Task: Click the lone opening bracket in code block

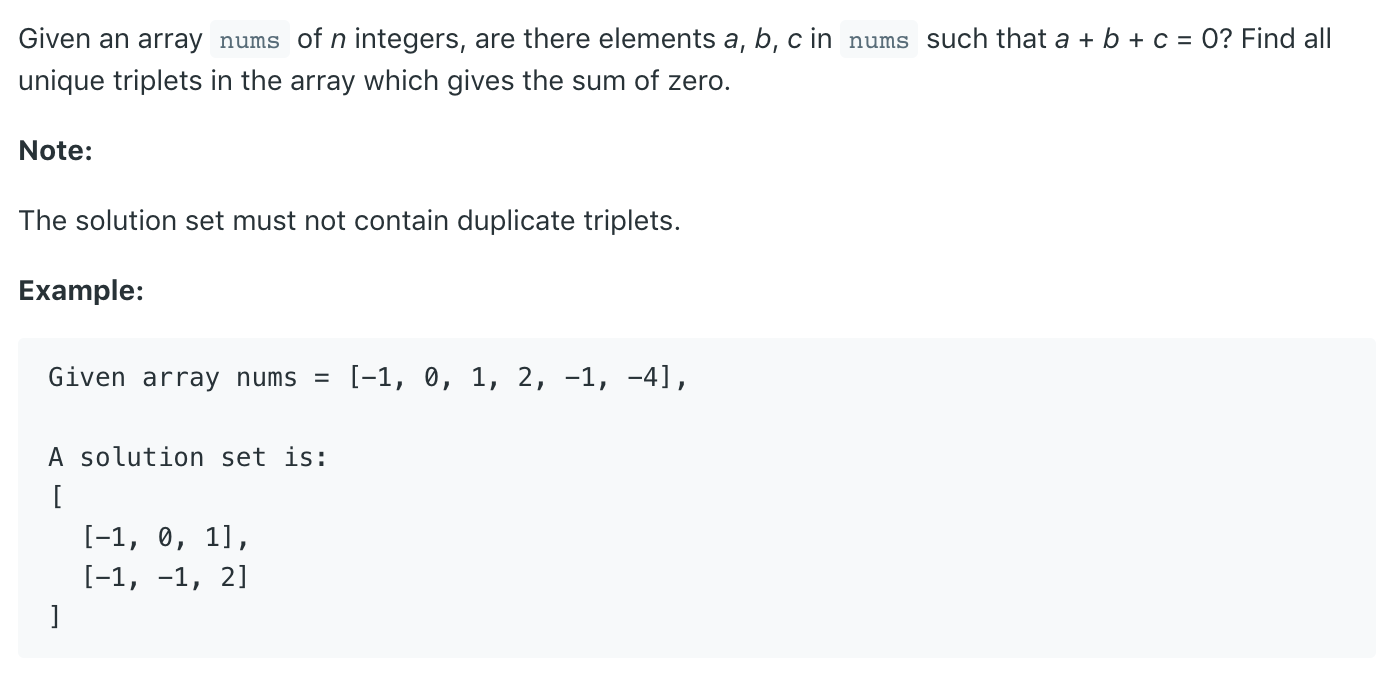Action: (x=56, y=498)
